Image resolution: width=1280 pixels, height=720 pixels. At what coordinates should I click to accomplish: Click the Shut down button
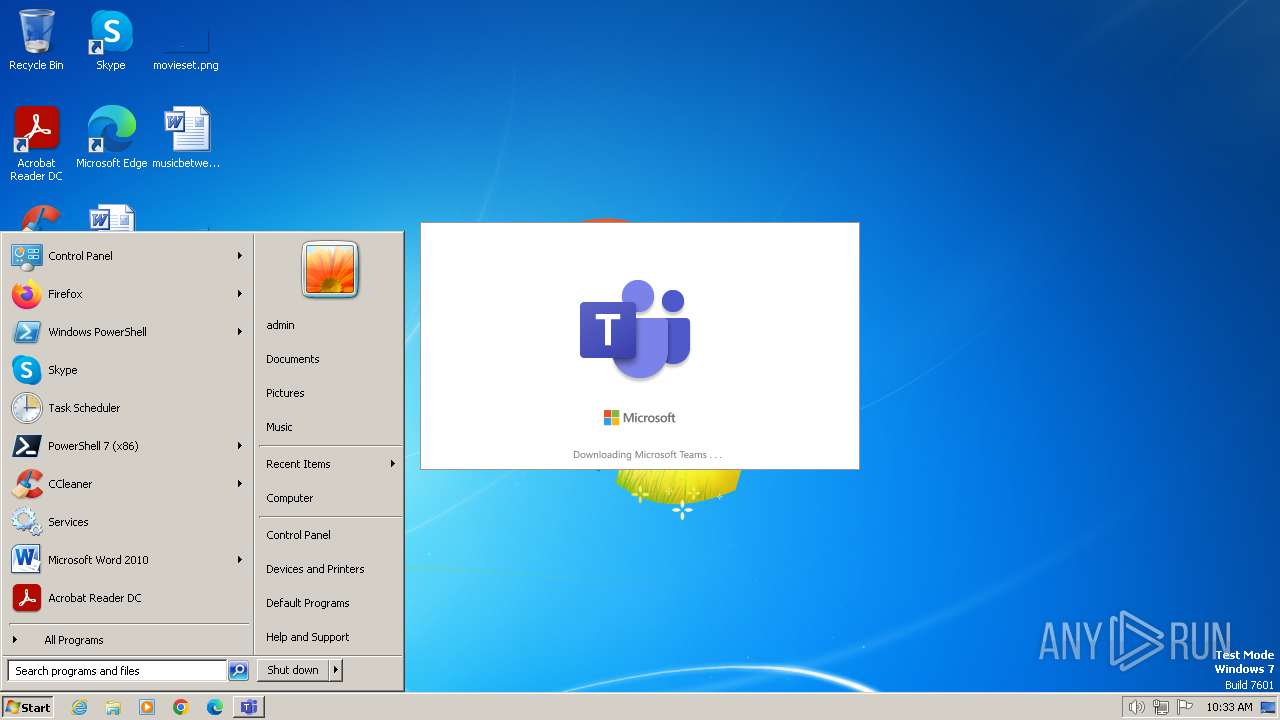pyautogui.click(x=293, y=670)
